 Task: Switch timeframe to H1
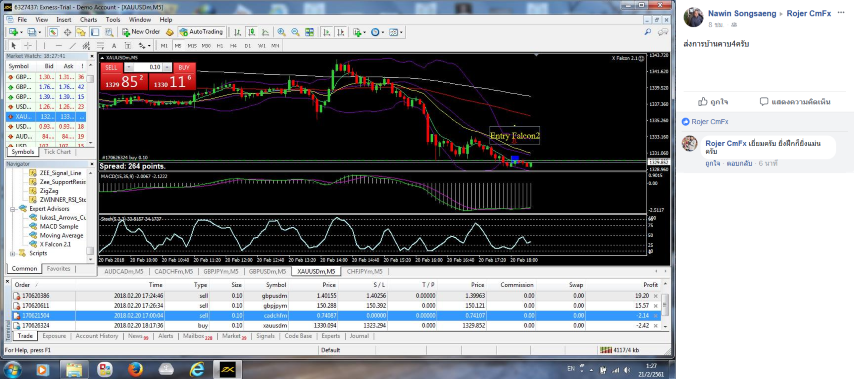(x=220, y=46)
